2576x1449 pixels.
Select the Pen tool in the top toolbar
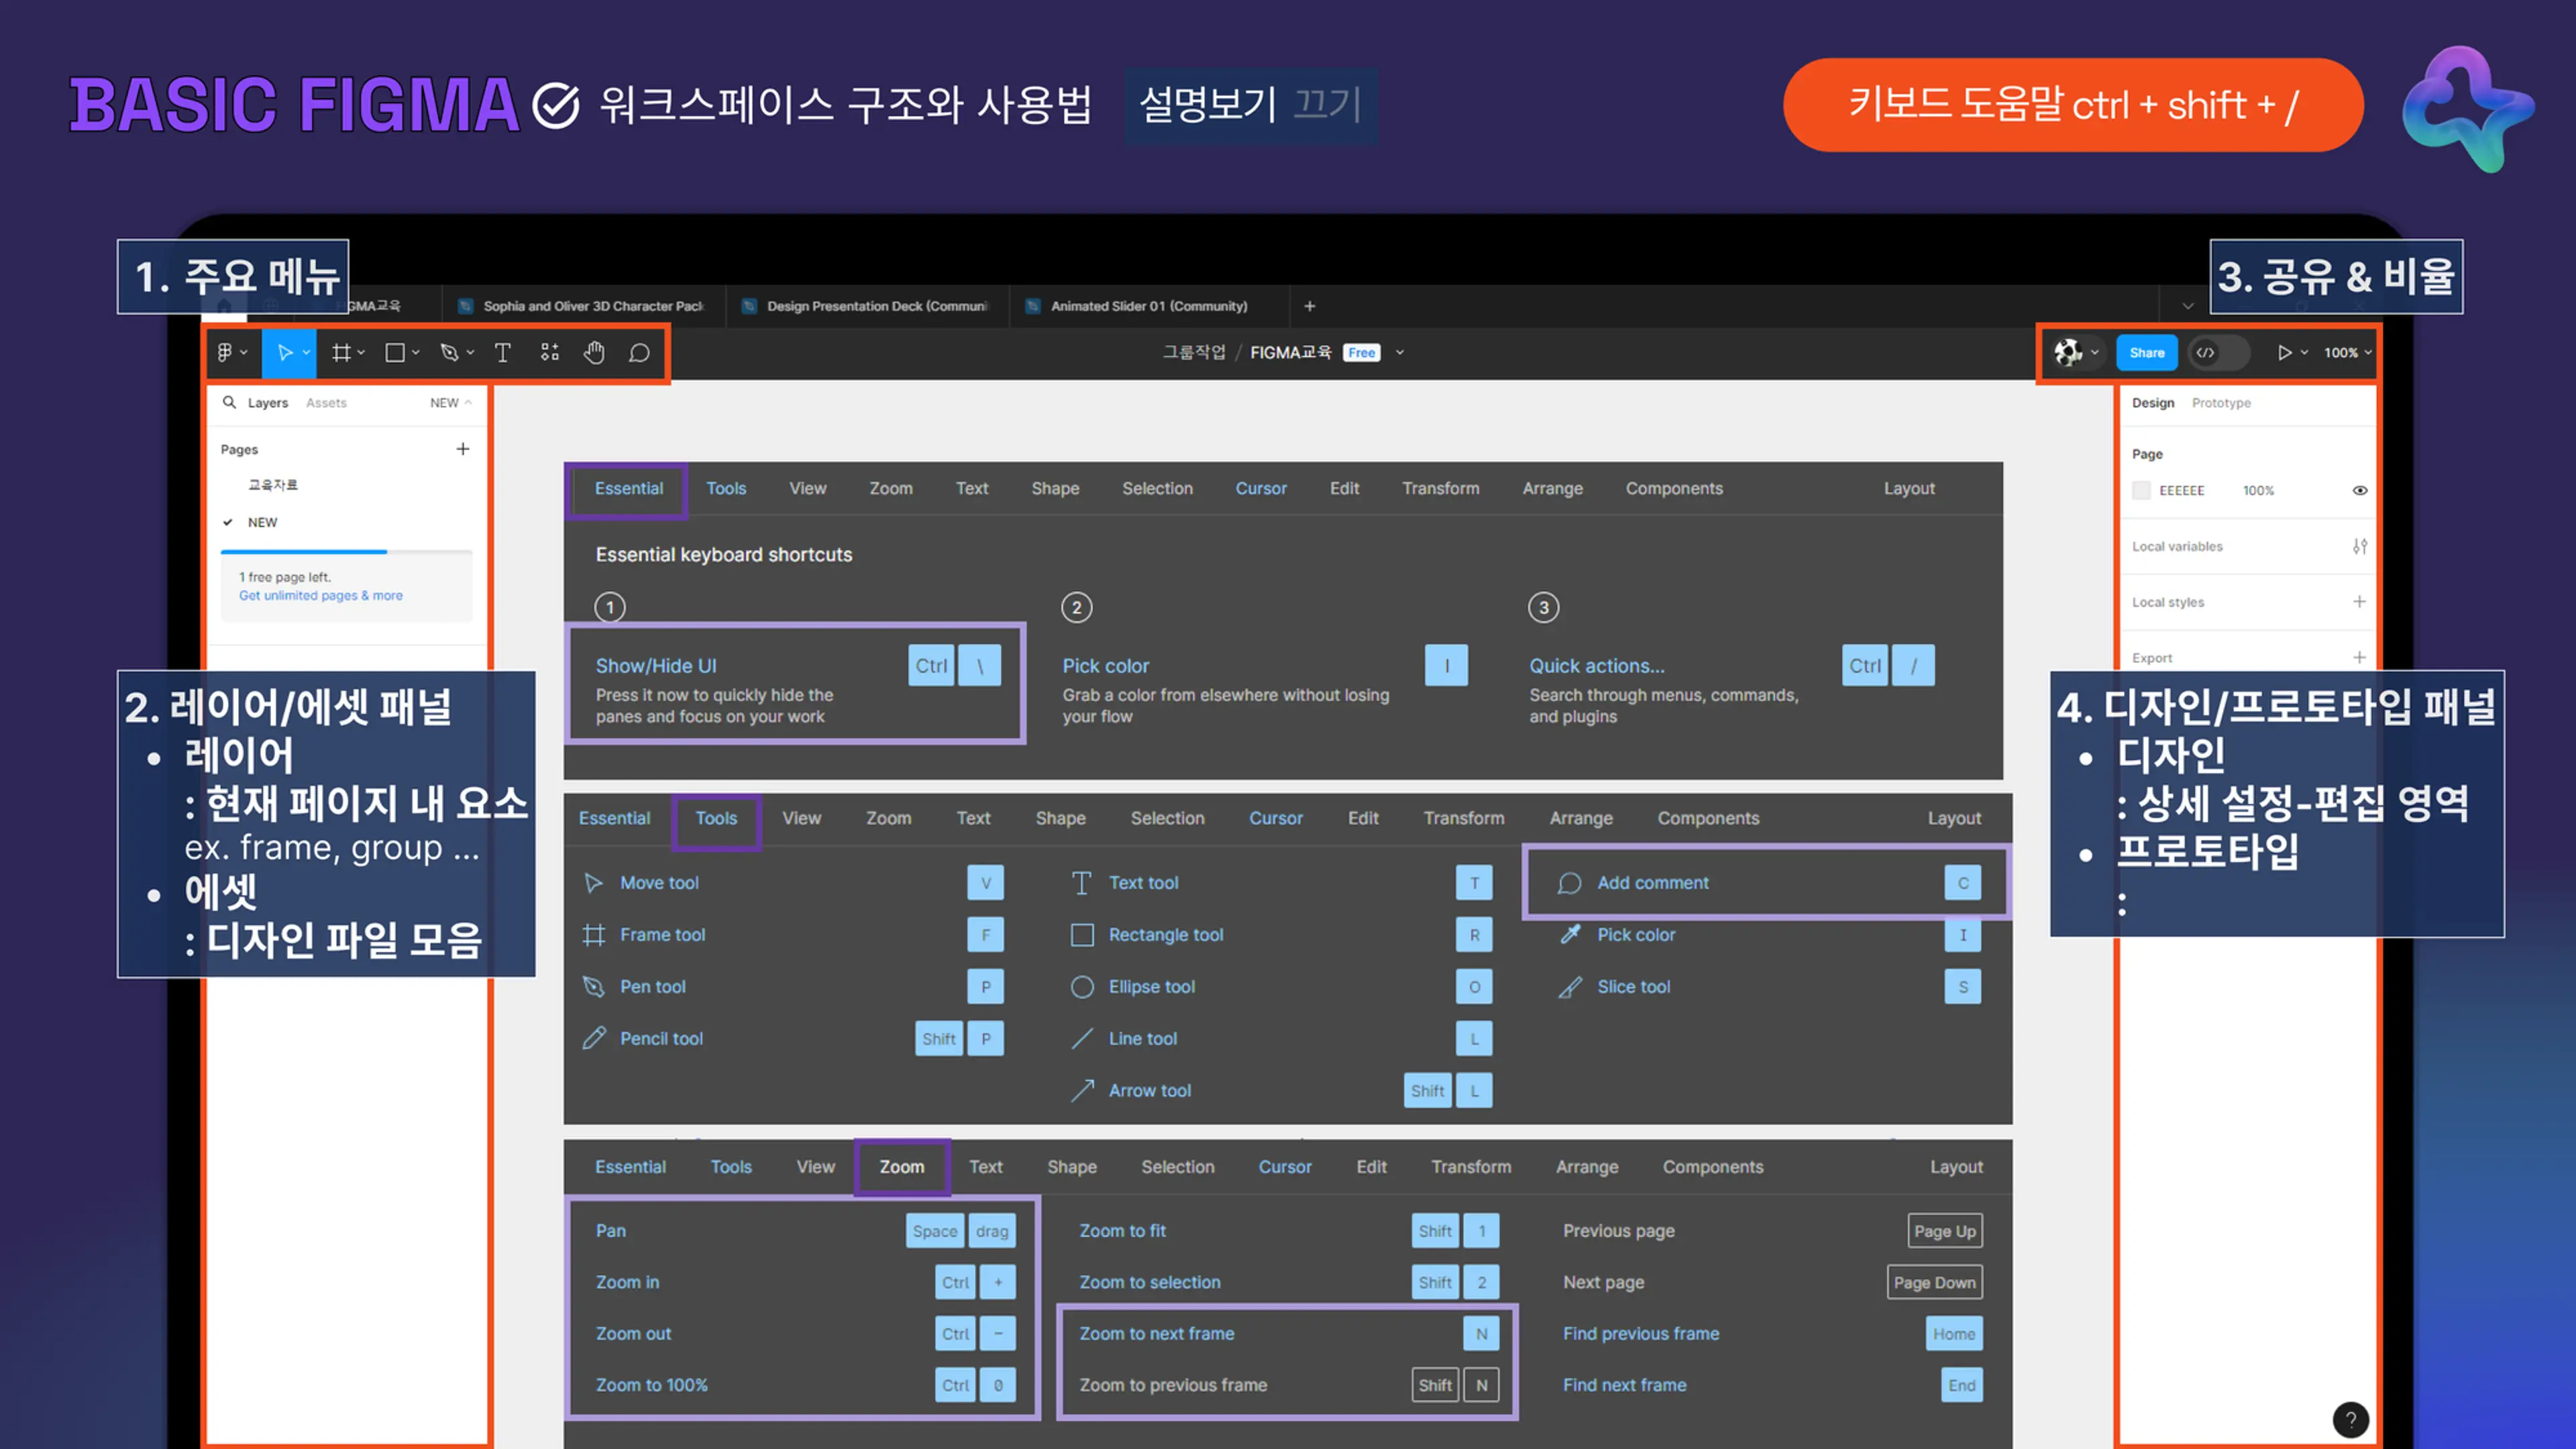[x=449, y=352]
